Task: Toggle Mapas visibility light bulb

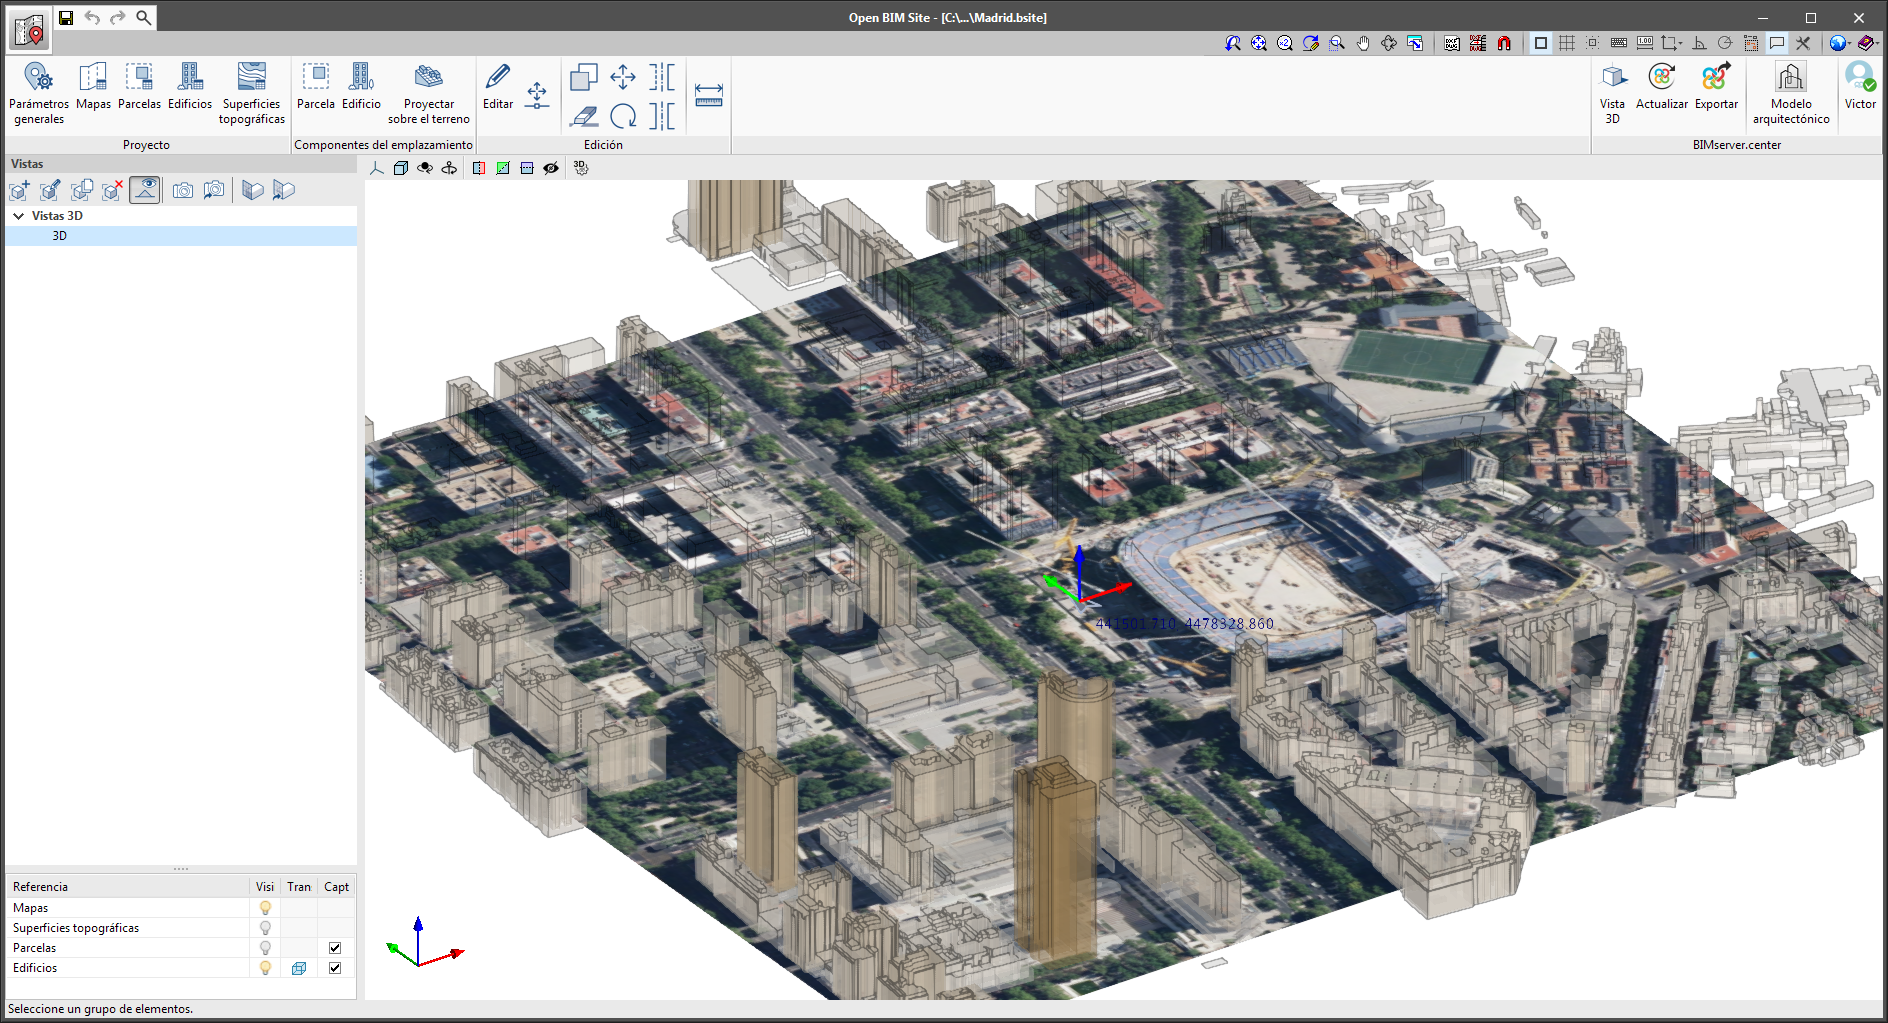Action: pyautogui.click(x=265, y=908)
